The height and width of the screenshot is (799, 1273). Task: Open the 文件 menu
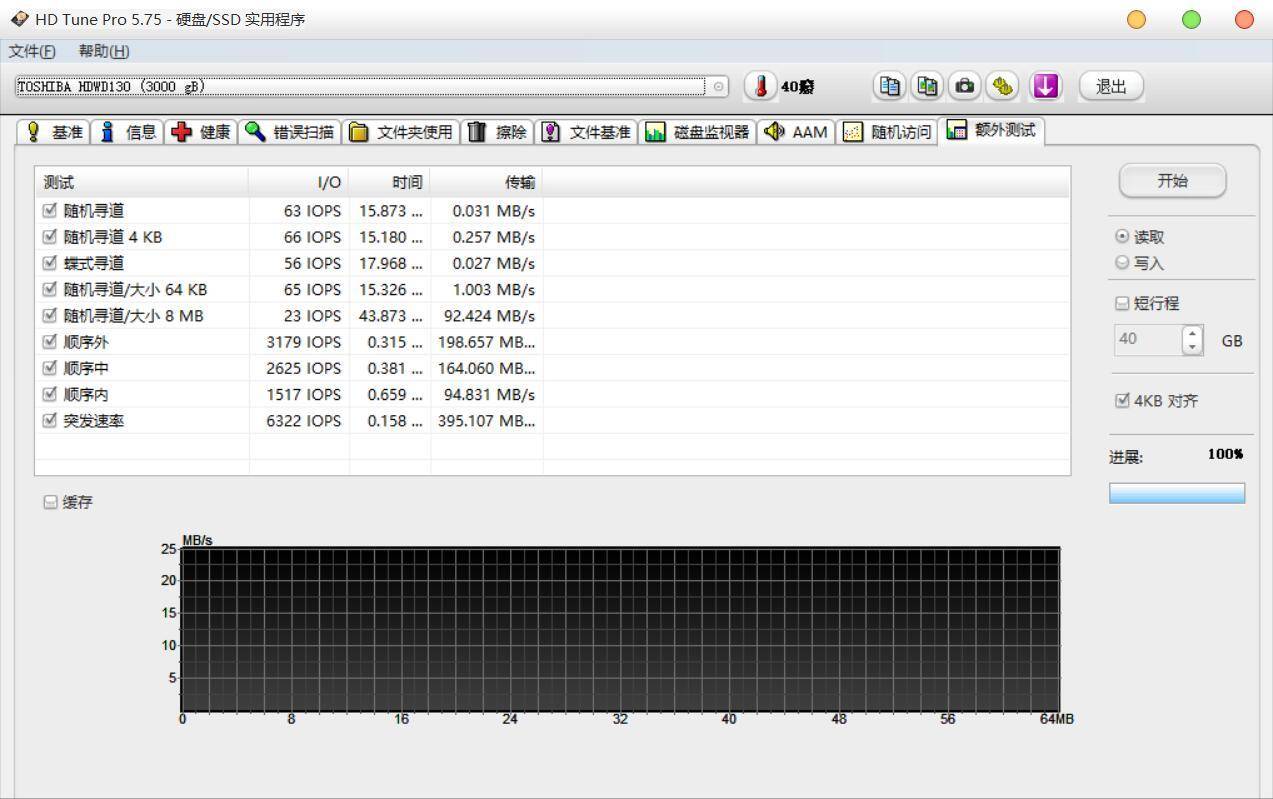(32, 51)
